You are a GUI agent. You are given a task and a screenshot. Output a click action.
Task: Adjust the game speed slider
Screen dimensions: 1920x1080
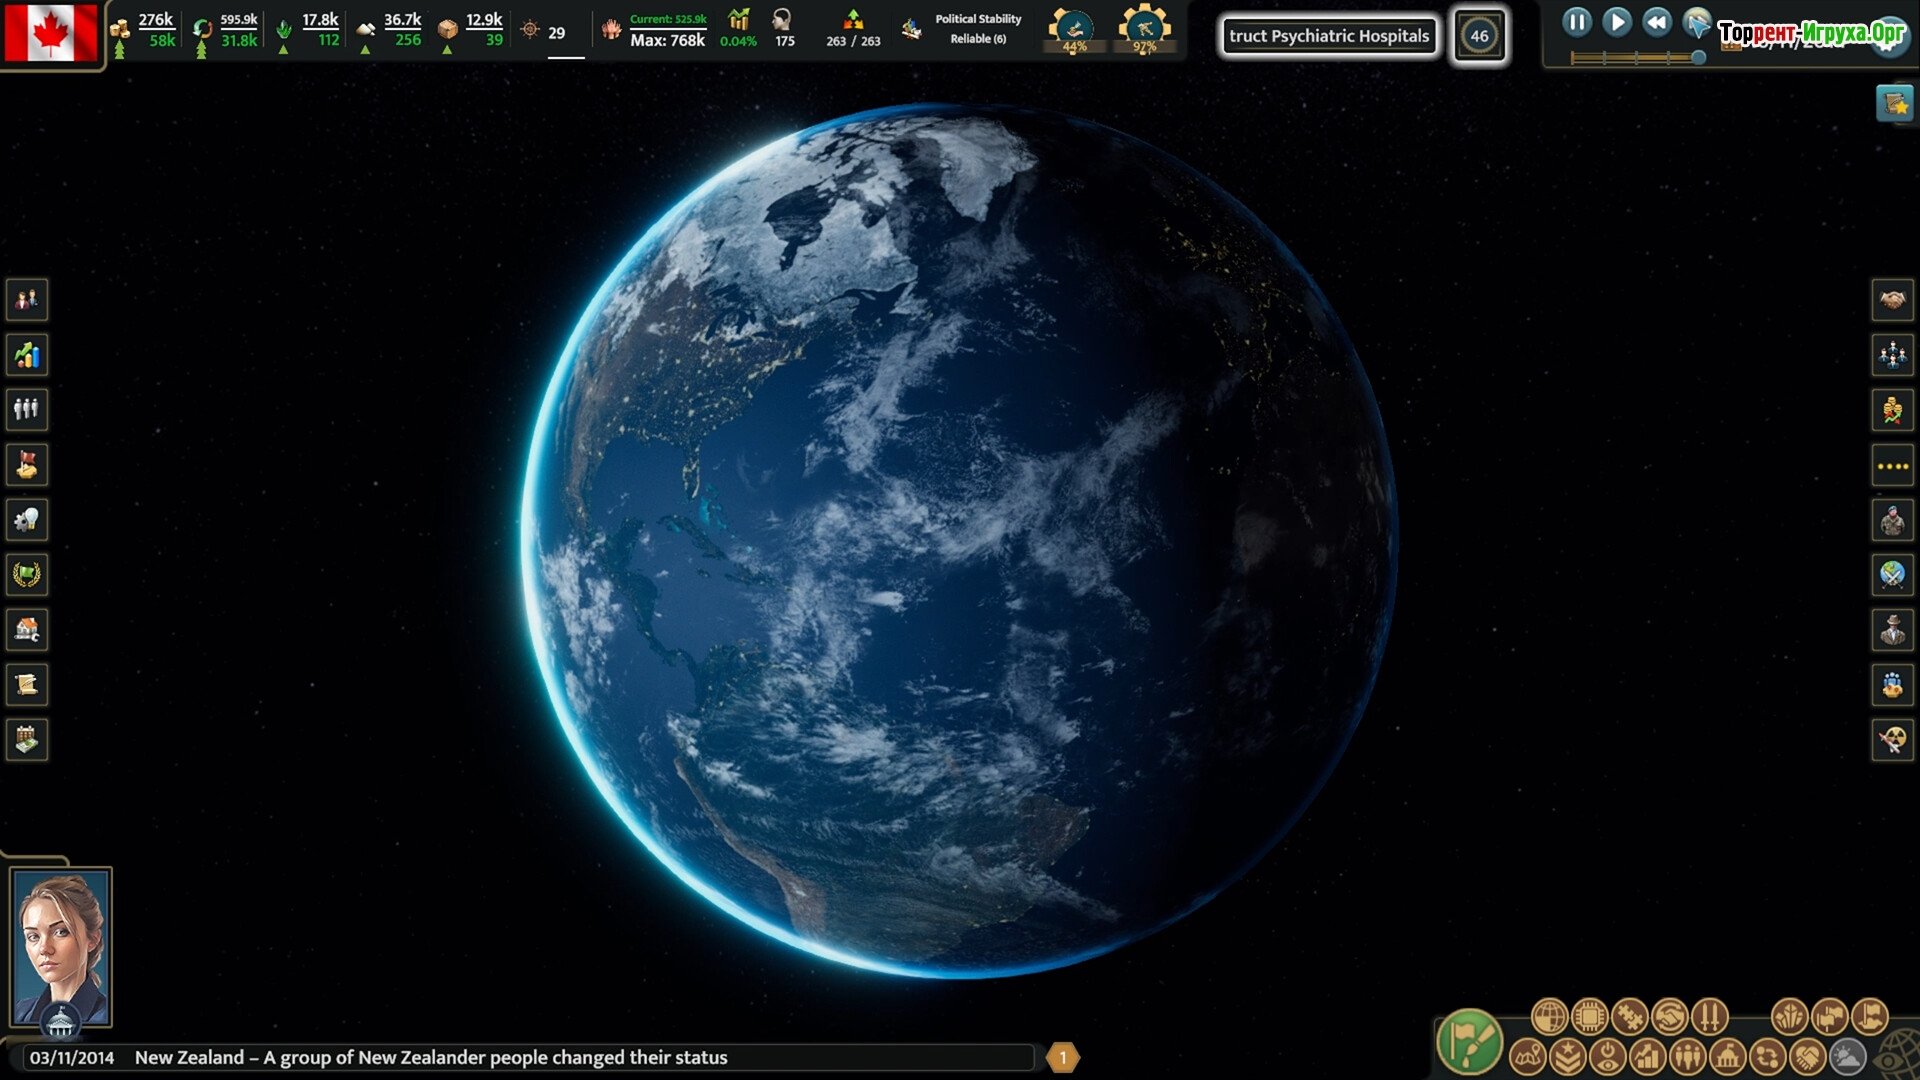[x=1698, y=58]
